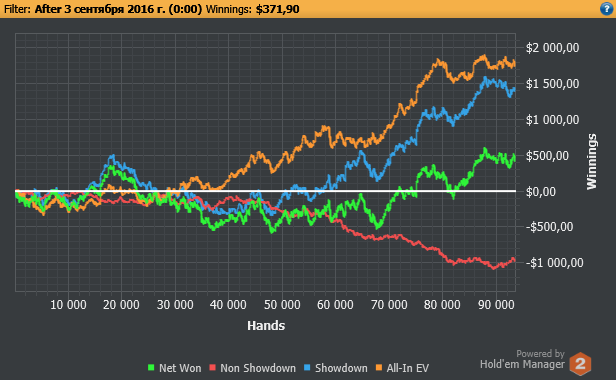Click the 60 000 hands axis label
This screenshot has height=380, width=616.
[335, 305]
